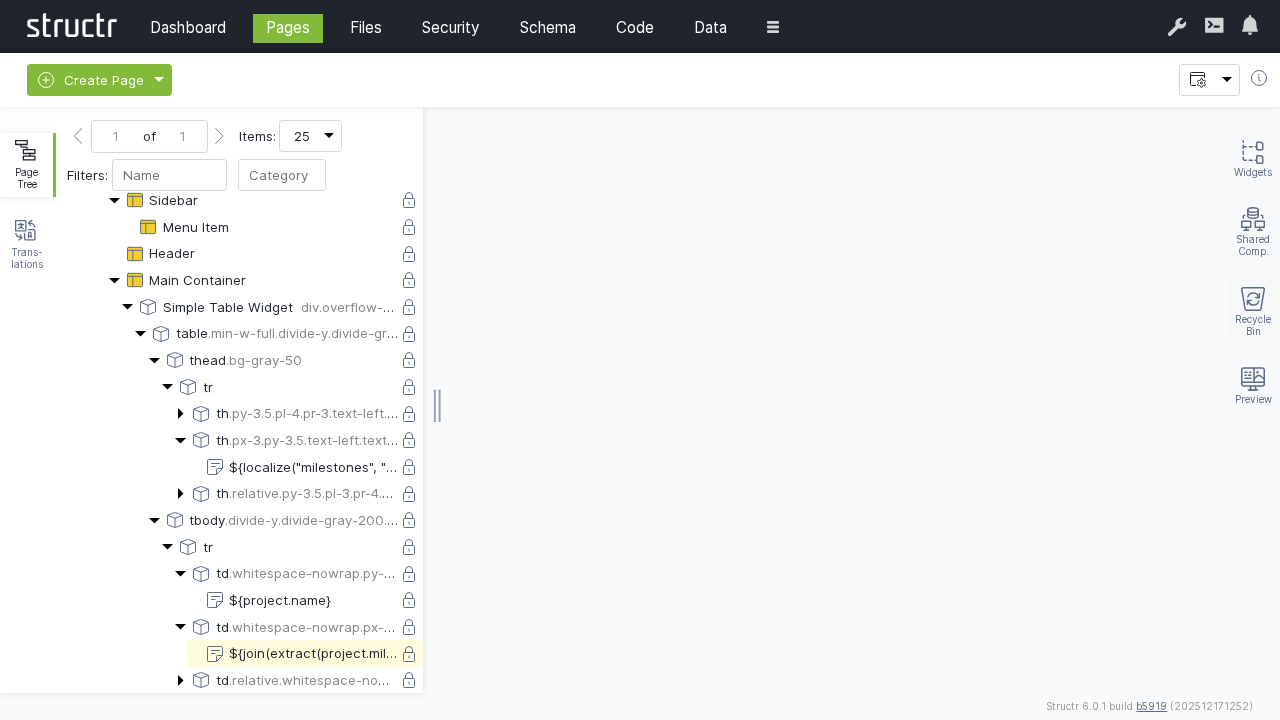The height and width of the screenshot is (720, 1280).
Task: Focus the Name filter field
Action: [x=169, y=175]
